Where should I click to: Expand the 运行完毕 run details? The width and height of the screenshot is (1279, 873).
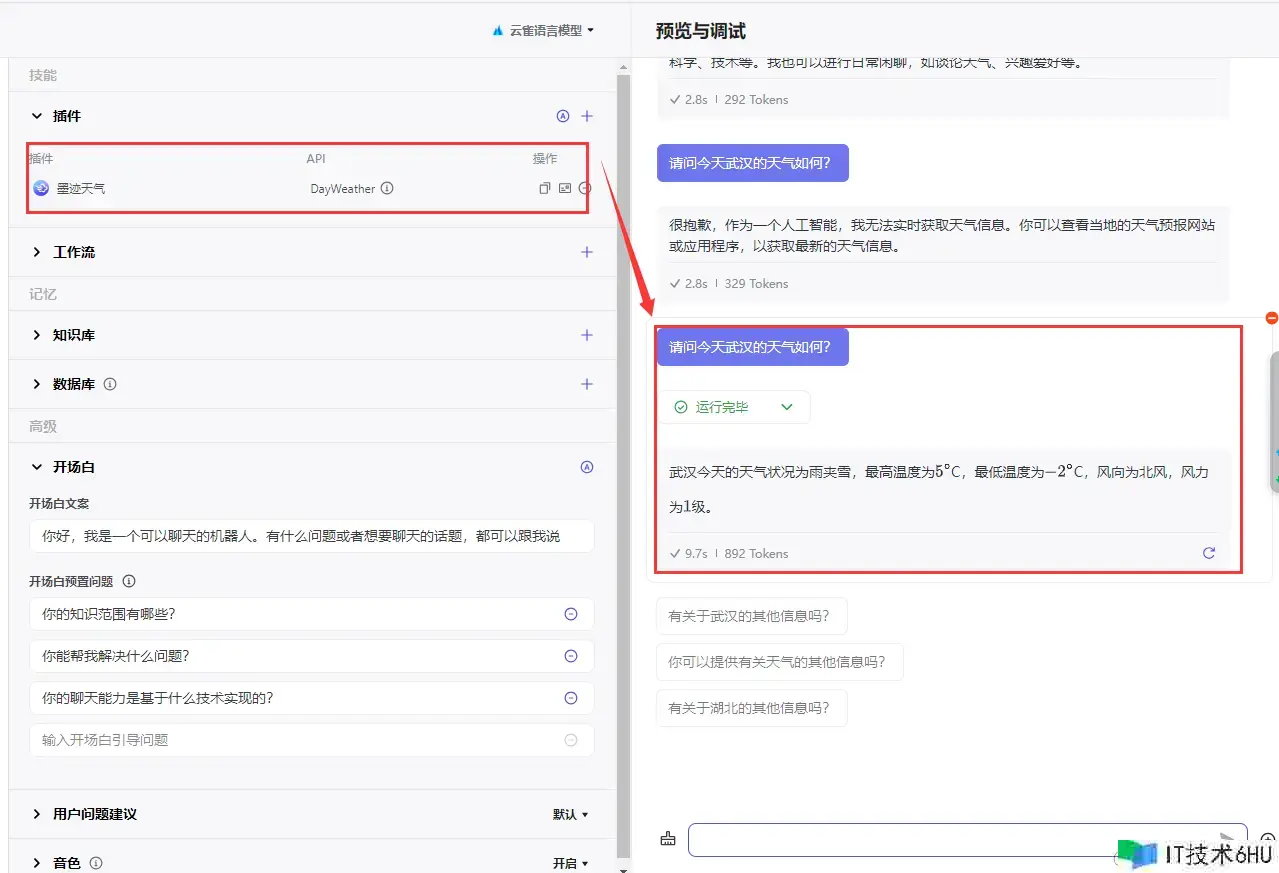[x=786, y=407]
